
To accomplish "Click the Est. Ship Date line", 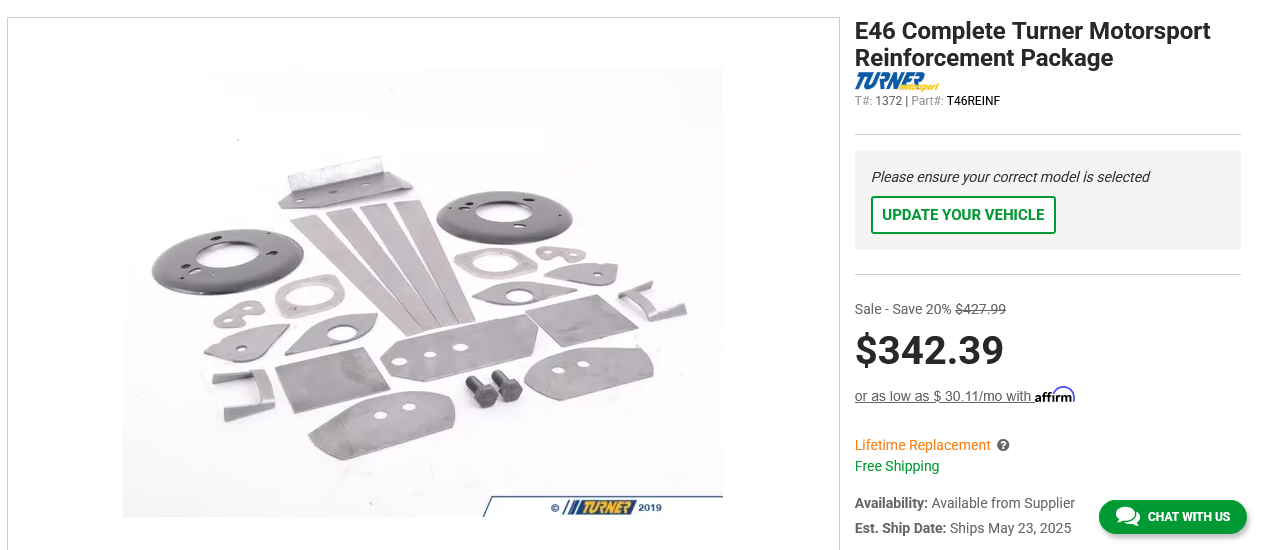I will click(x=963, y=528).
